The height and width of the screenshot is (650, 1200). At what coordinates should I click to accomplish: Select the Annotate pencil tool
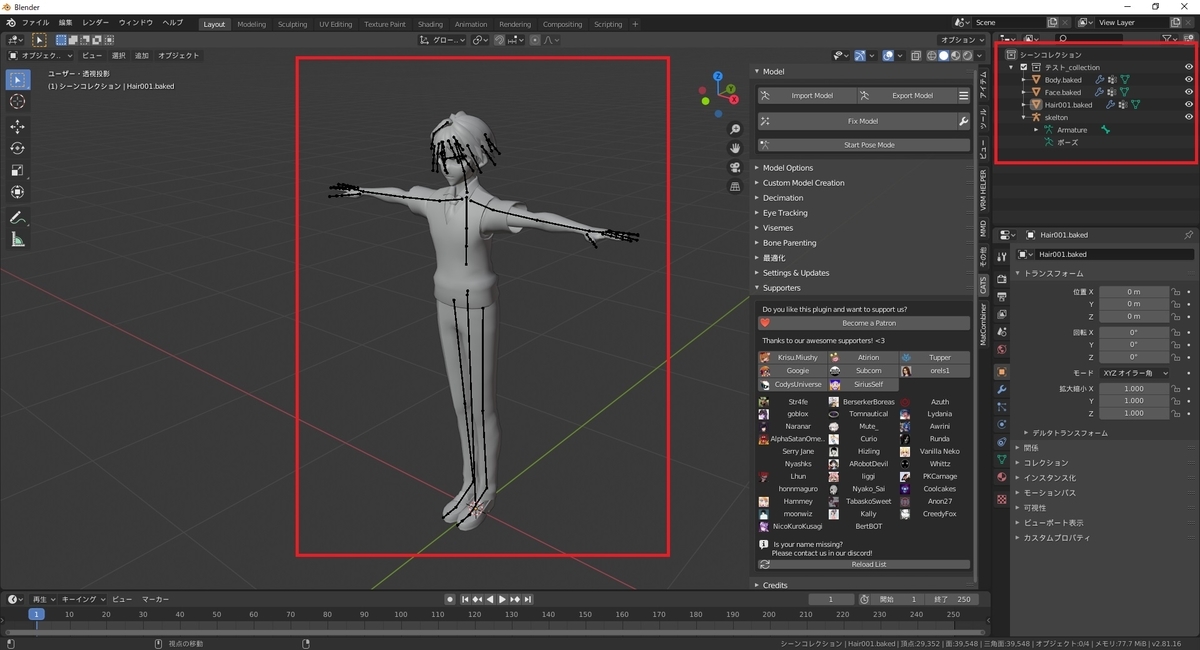pyautogui.click(x=17, y=217)
